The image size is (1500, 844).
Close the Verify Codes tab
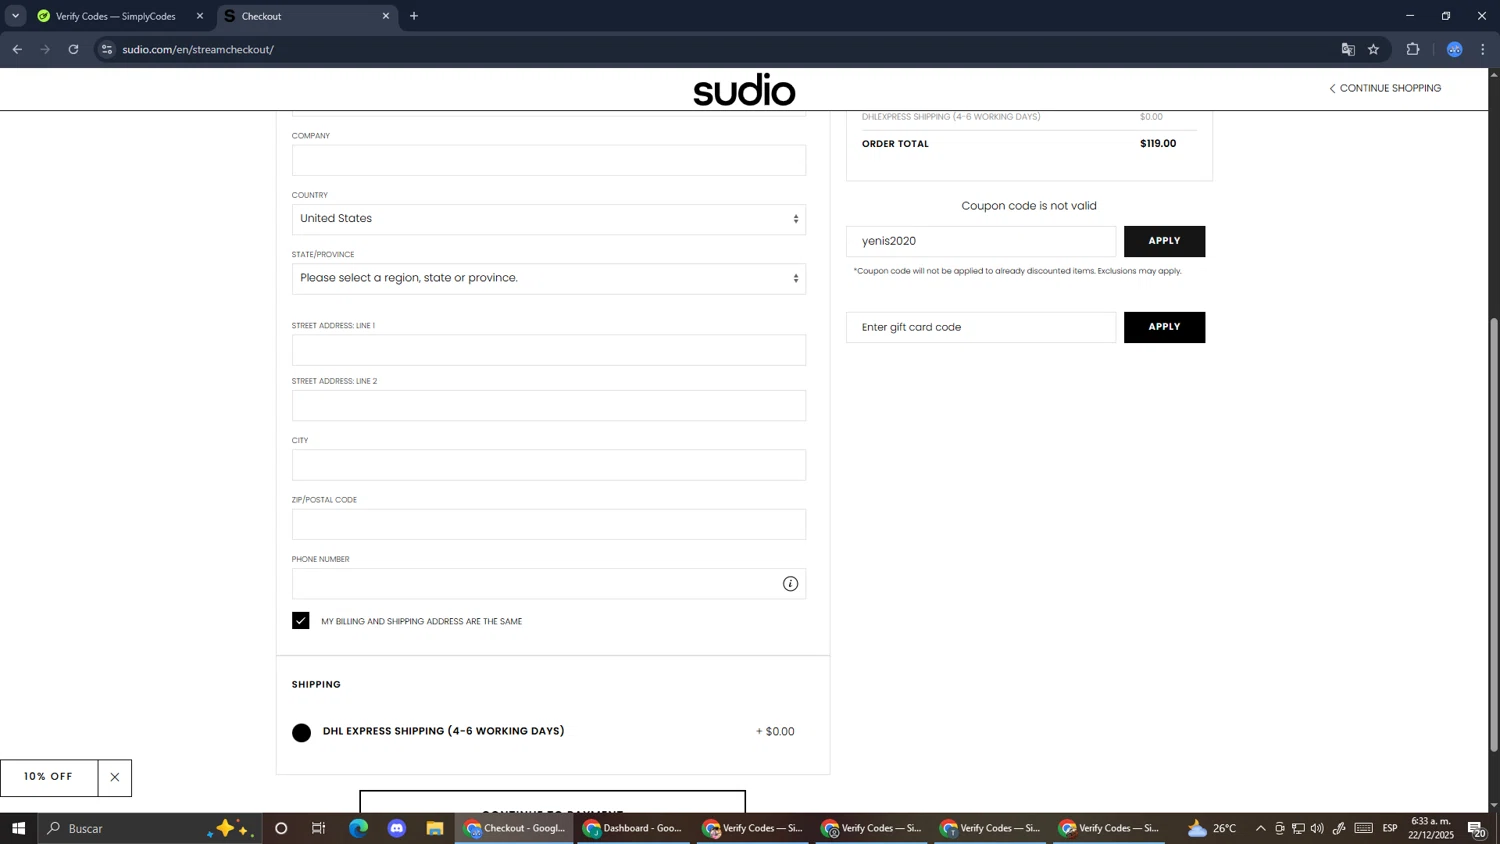pyautogui.click(x=200, y=16)
